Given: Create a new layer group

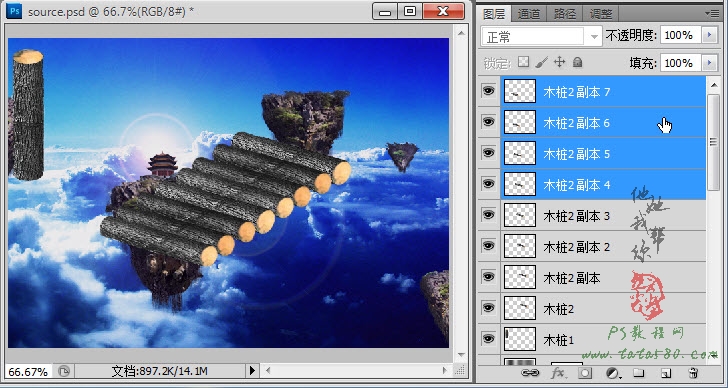Looking at the screenshot, I should click(x=639, y=373).
